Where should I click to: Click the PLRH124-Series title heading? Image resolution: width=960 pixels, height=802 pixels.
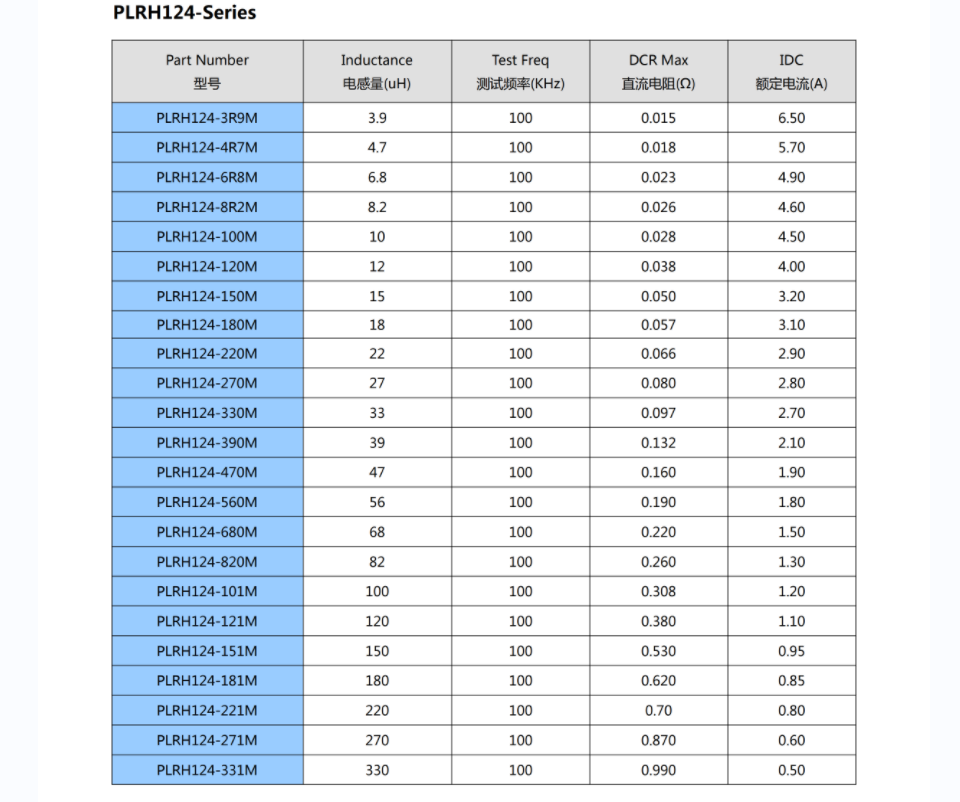click(185, 13)
